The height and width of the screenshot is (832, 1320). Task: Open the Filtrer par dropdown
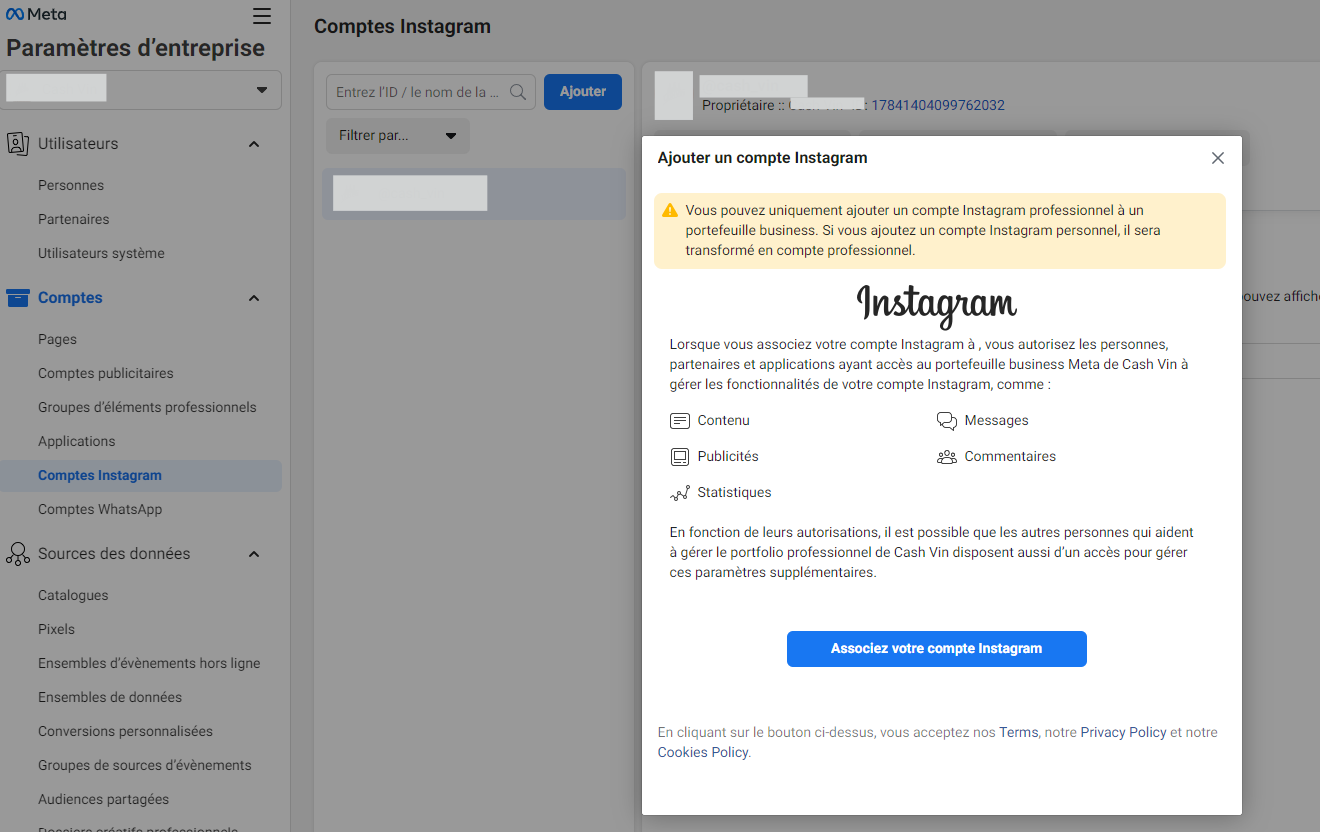(x=398, y=135)
